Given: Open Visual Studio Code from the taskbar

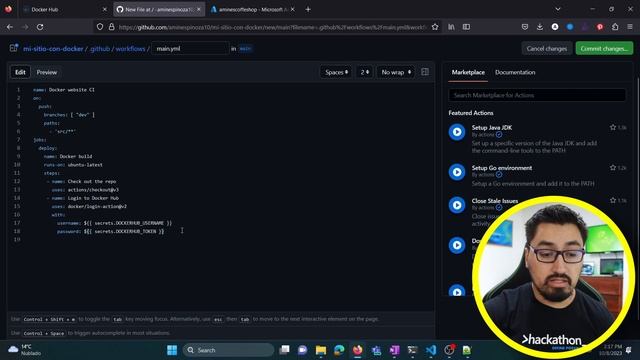Looking at the screenshot, I should tap(431, 350).
